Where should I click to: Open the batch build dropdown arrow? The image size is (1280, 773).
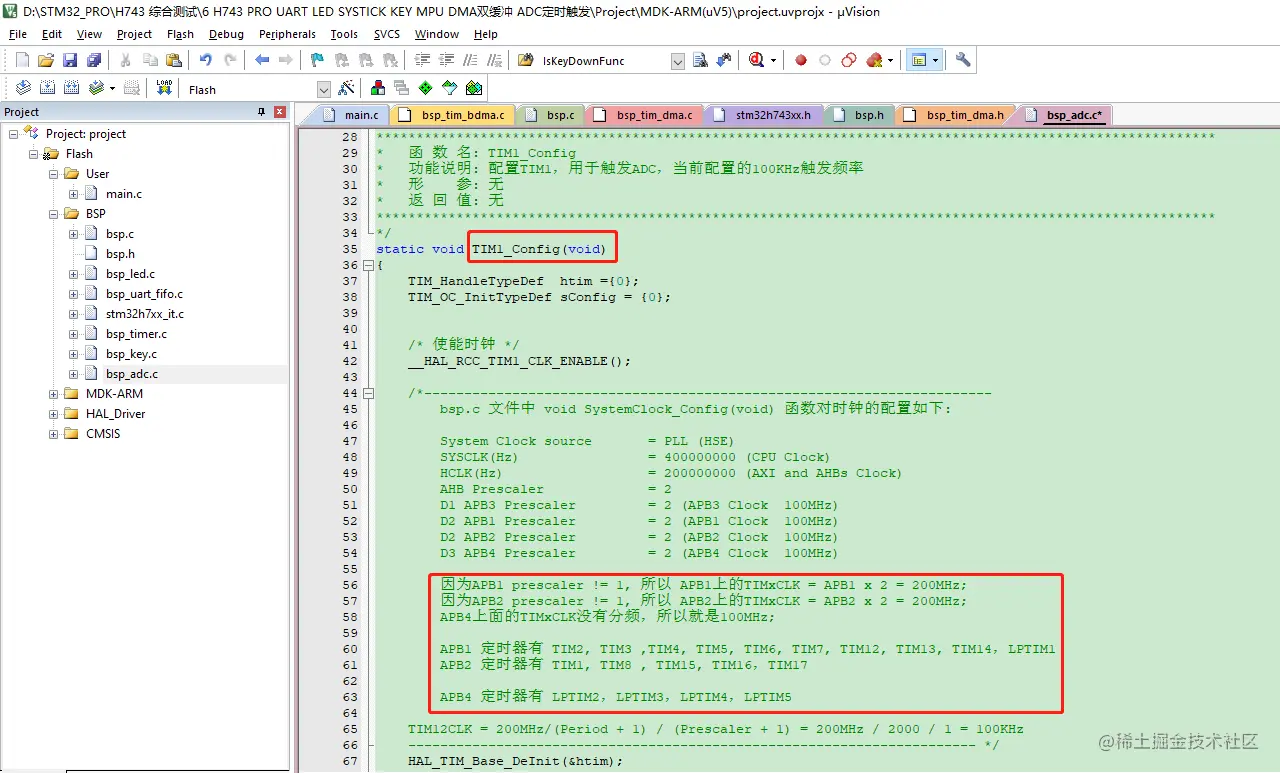(112, 88)
